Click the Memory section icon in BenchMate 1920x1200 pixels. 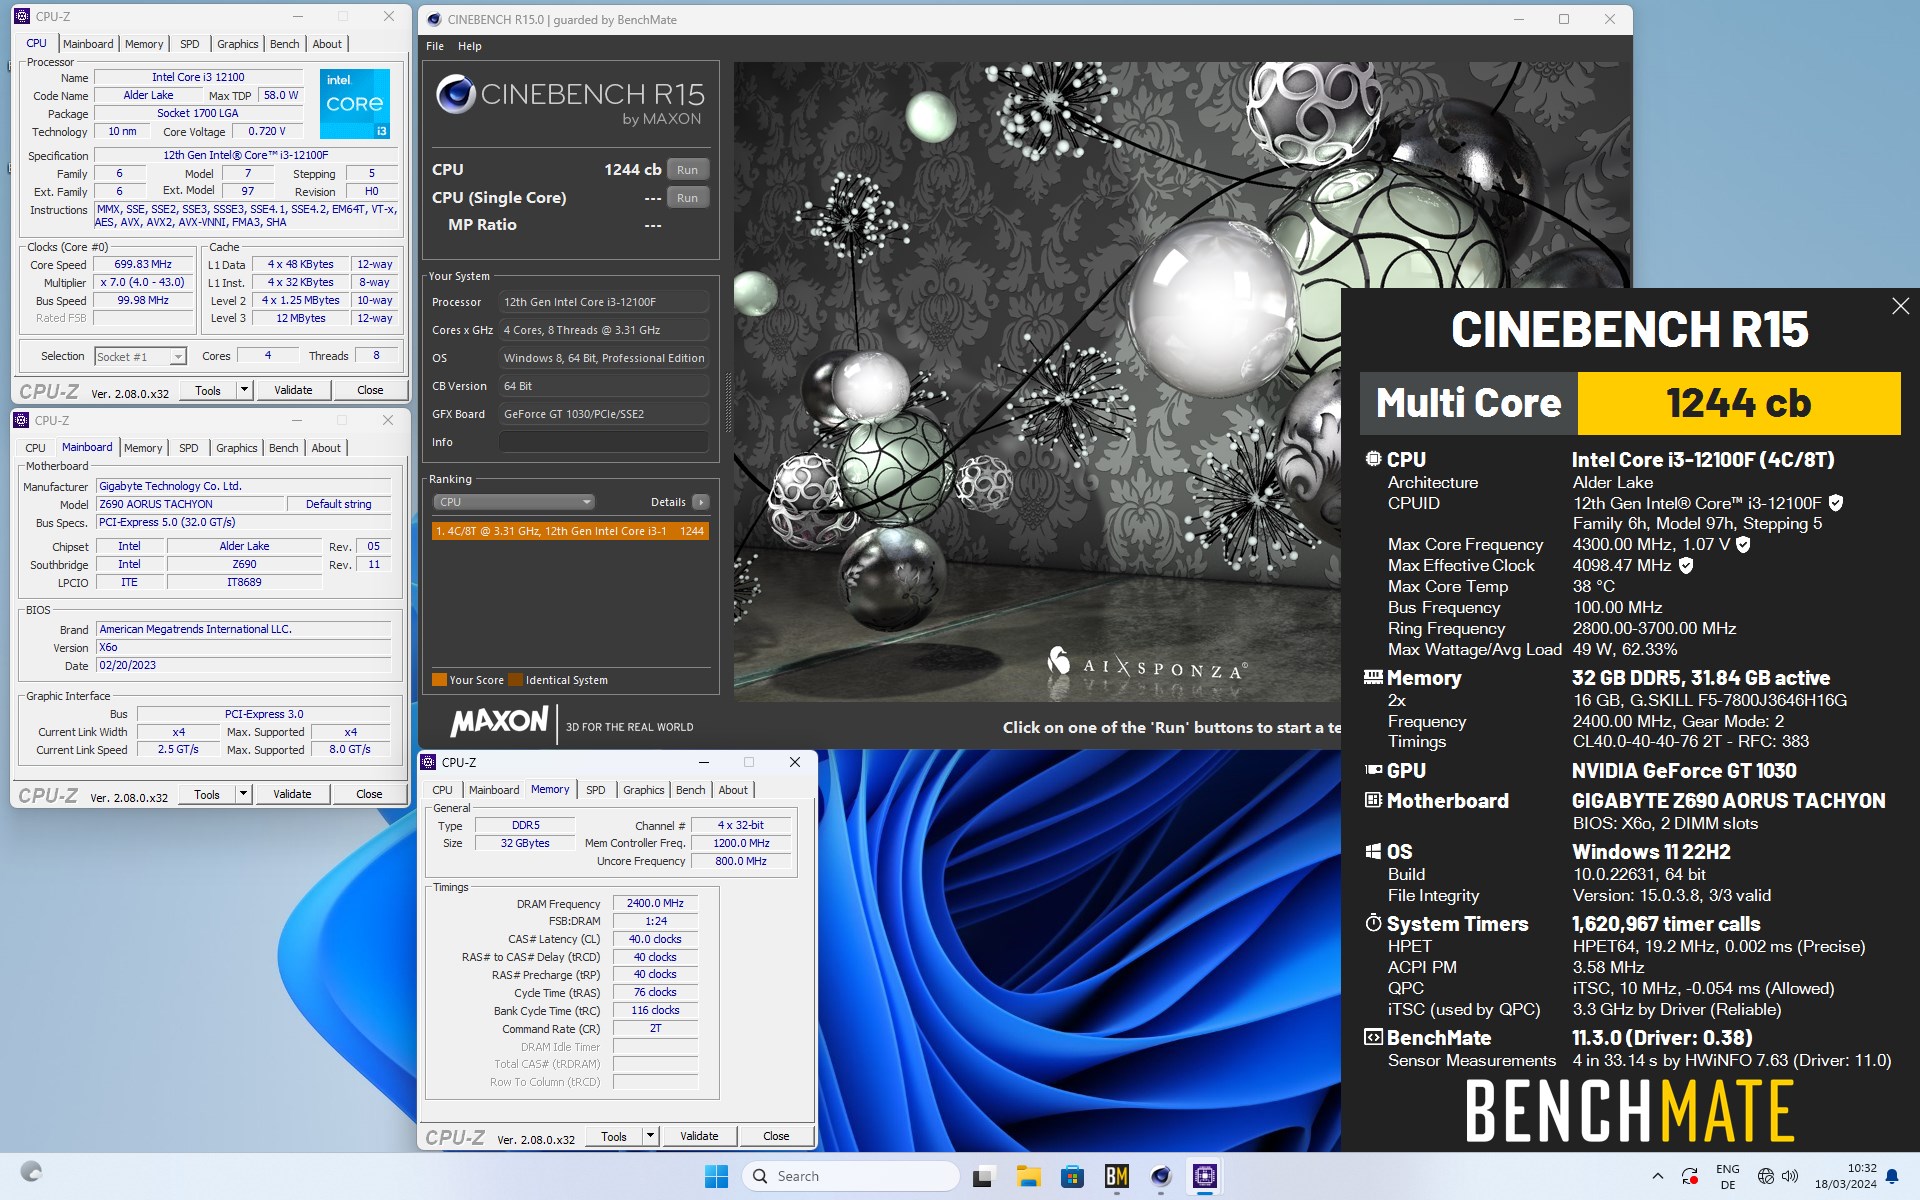pyautogui.click(x=1373, y=677)
